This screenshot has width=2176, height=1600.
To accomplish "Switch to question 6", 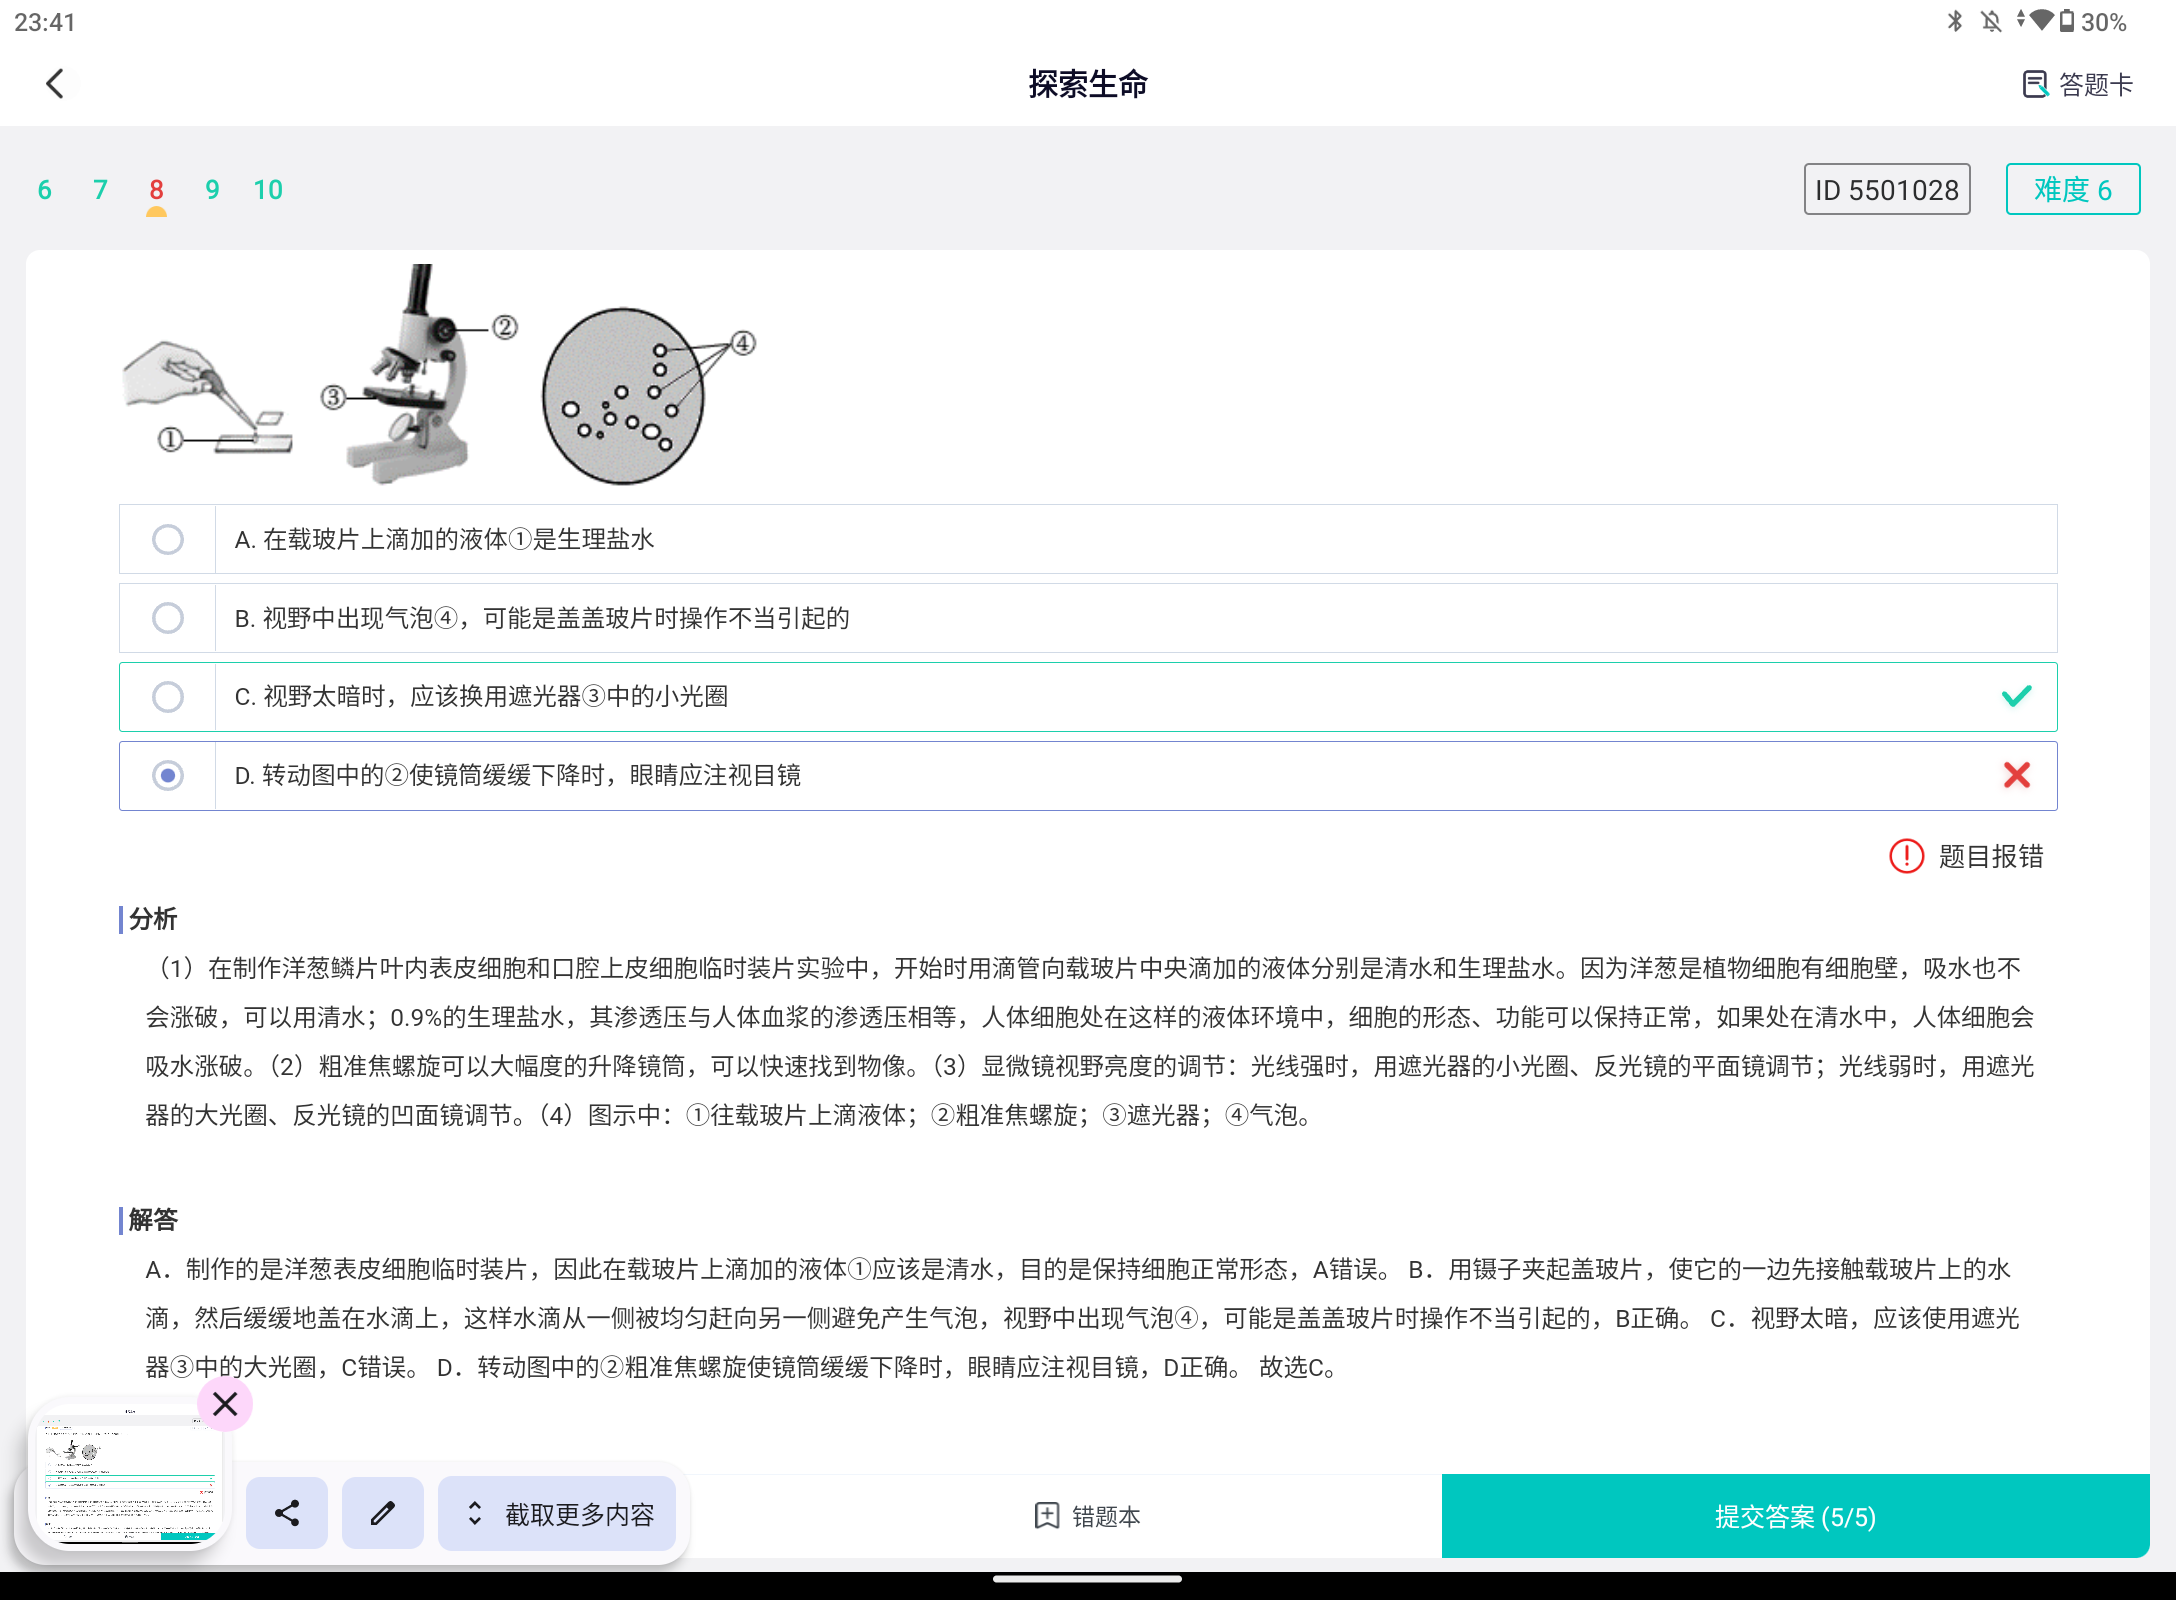I will tap(45, 189).
